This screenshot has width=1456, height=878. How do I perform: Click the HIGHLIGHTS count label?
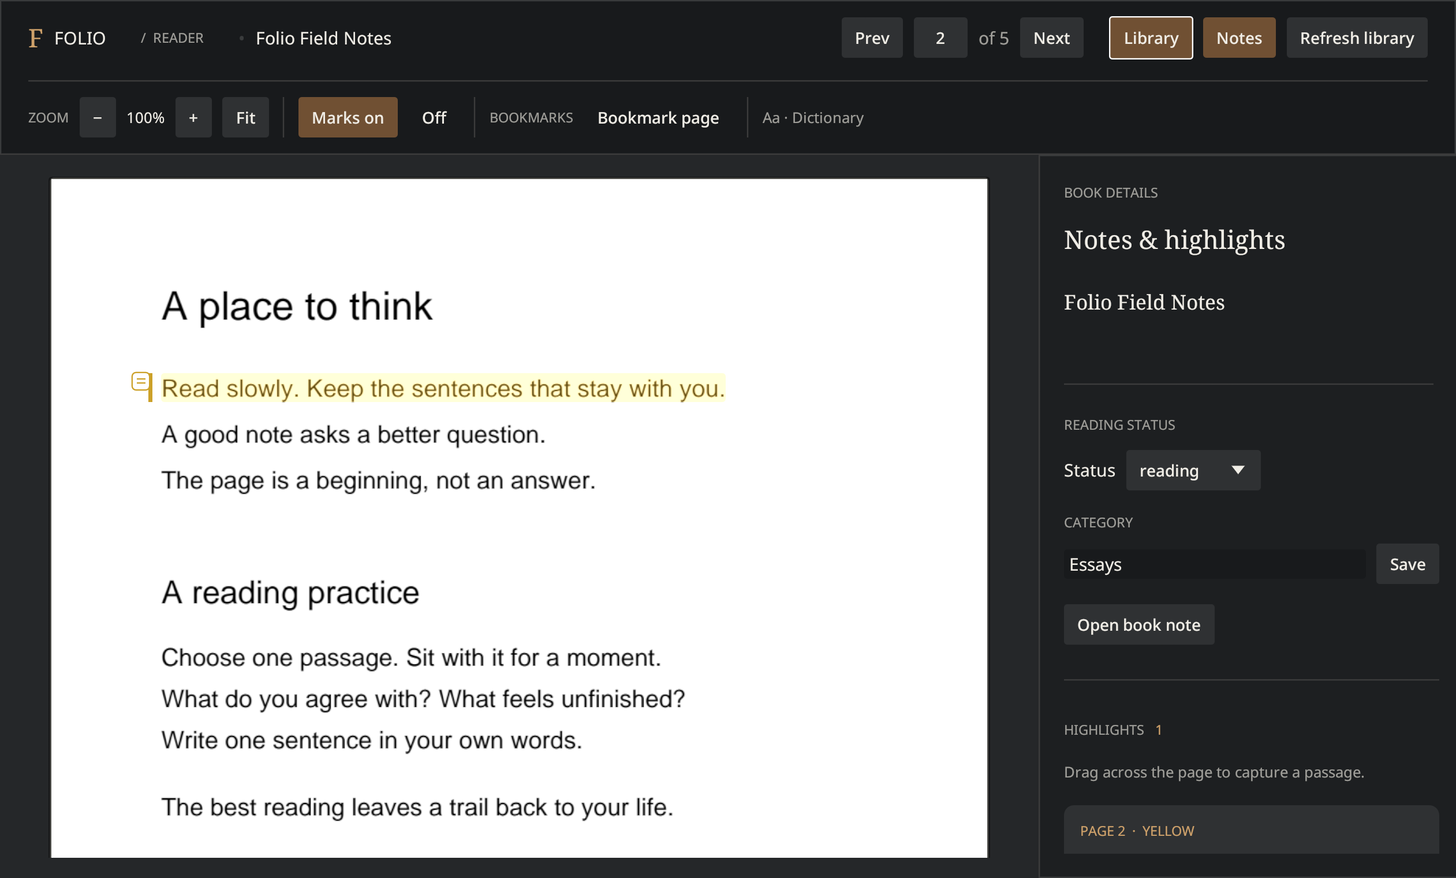(1113, 730)
